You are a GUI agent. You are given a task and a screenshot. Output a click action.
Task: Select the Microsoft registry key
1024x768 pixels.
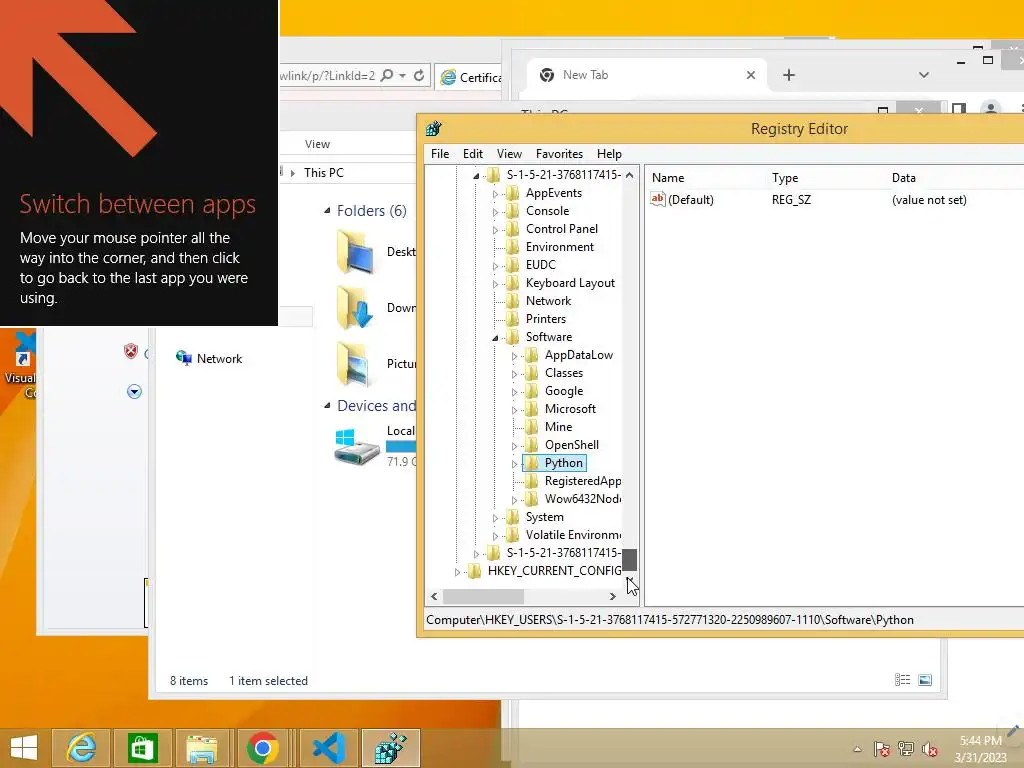click(x=570, y=409)
